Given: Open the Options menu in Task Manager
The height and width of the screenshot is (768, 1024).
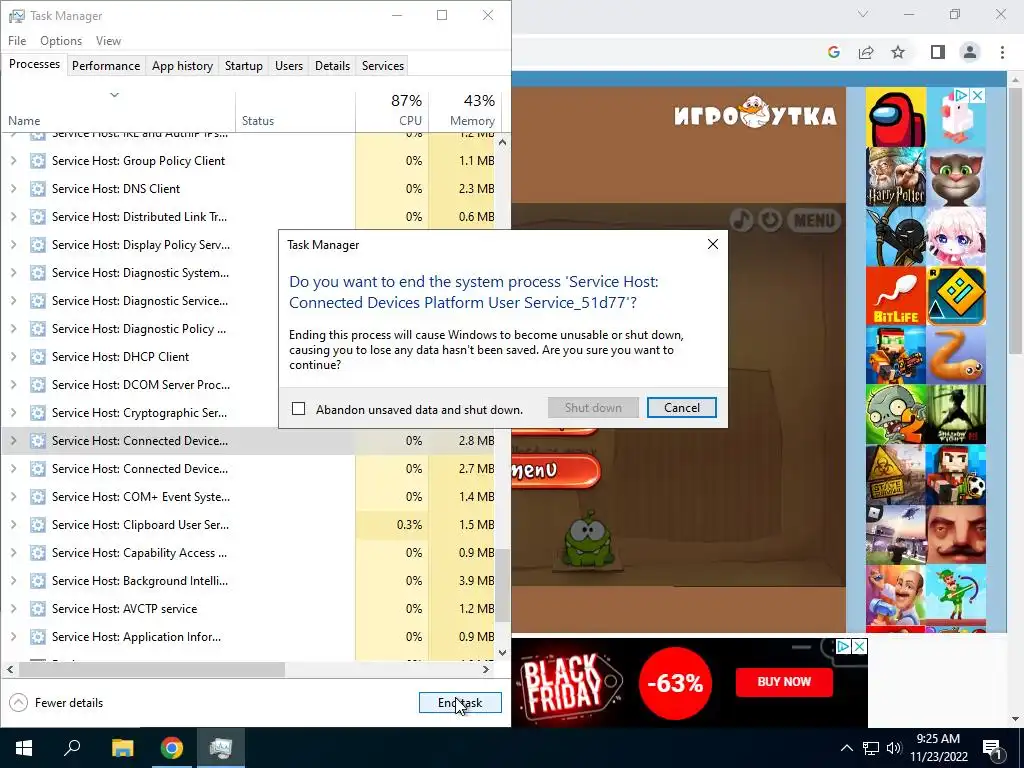Looking at the screenshot, I should coord(61,40).
